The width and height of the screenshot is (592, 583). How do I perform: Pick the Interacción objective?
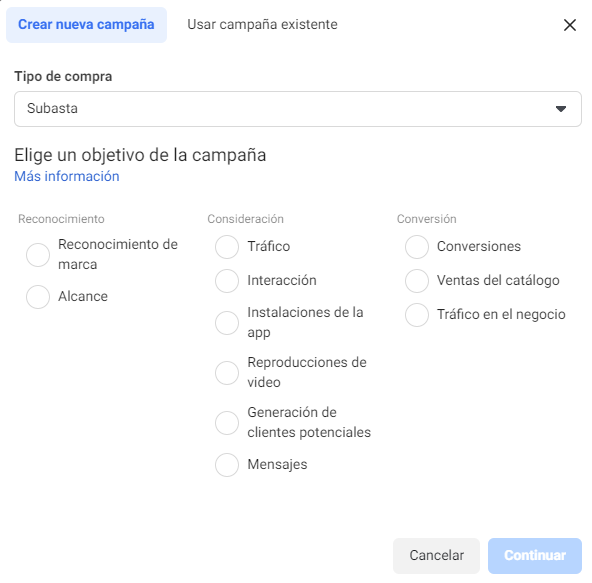(x=227, y=281)
